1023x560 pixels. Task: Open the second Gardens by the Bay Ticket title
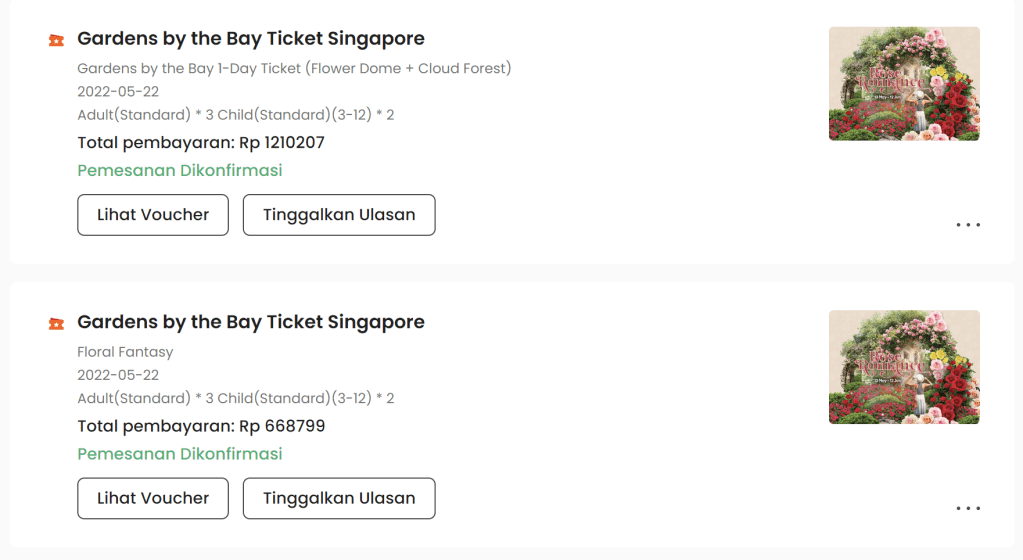251,322
